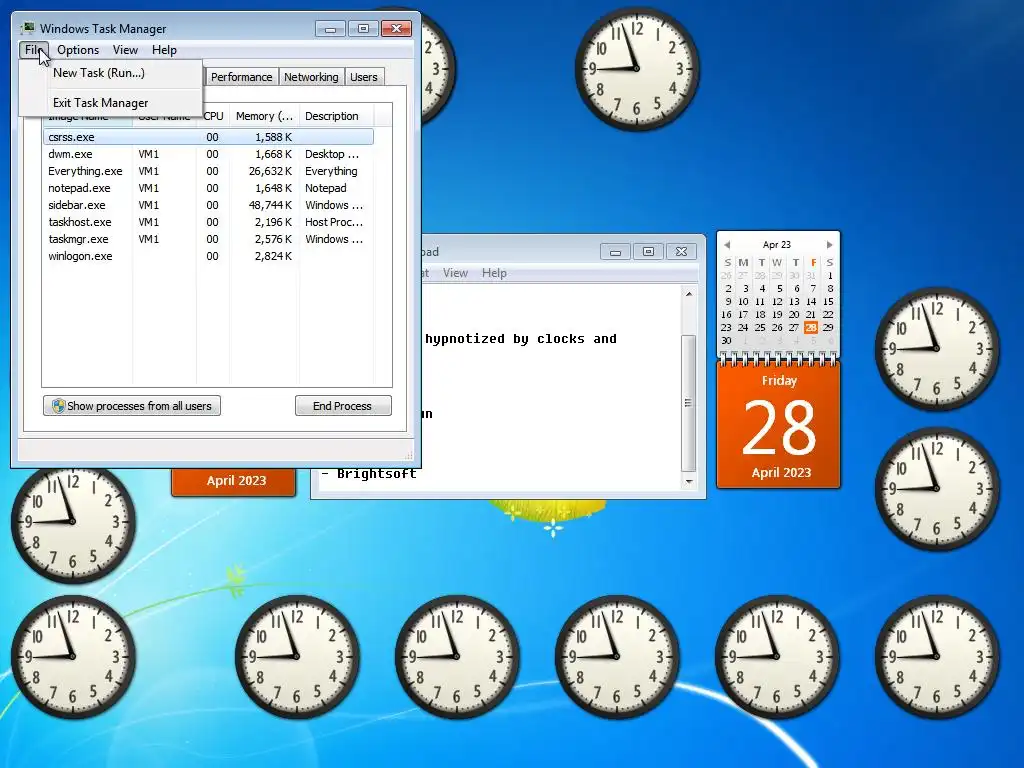Open the Help menu in Notepad
Viewport: 1024px width, 768px height.
pos(494,273)
